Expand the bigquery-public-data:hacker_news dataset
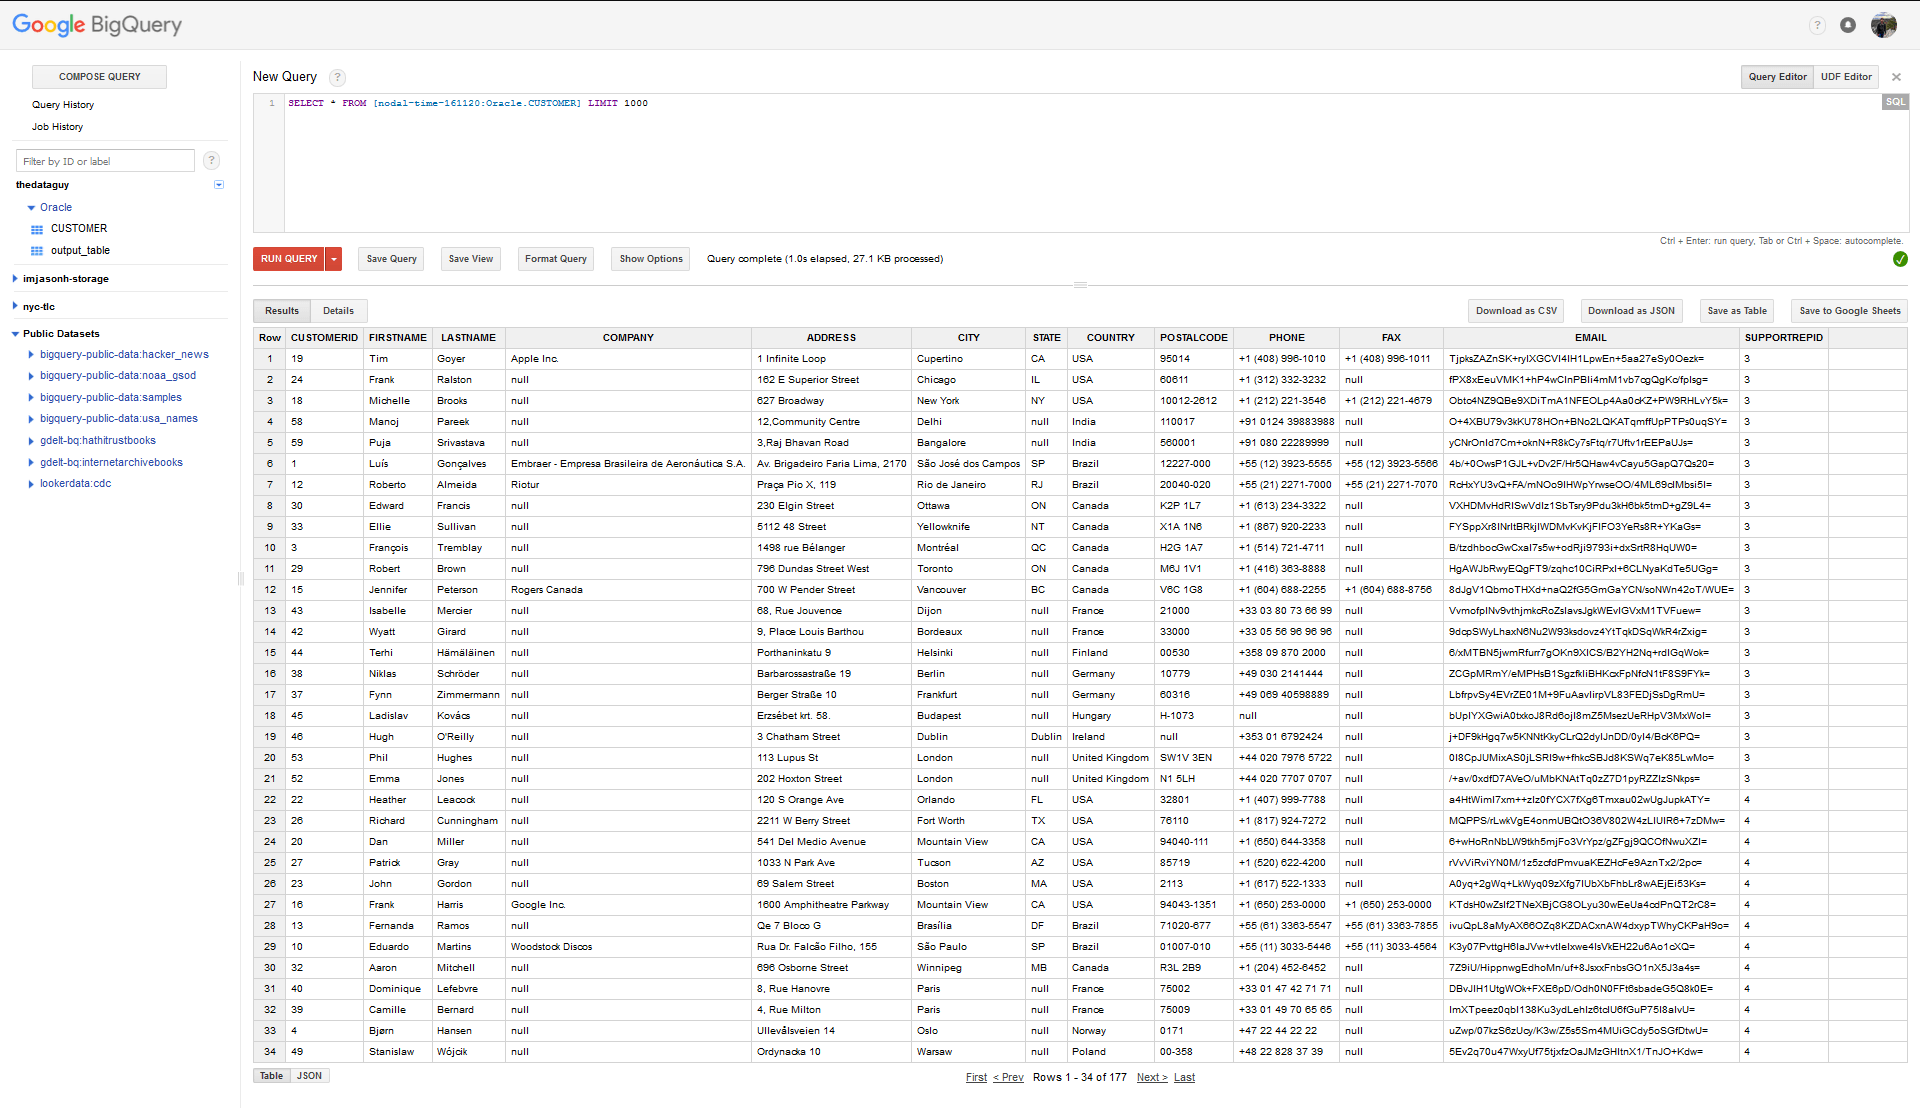Screen dimensions: 1920x1108 pyautogui.click(x=29, y=355)
